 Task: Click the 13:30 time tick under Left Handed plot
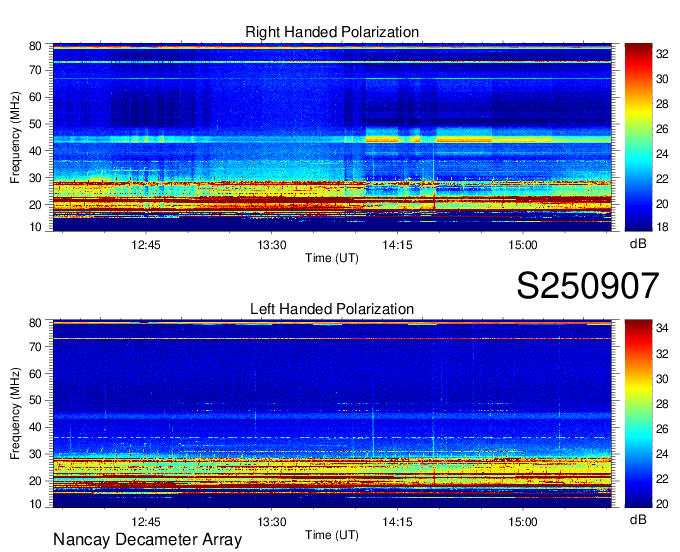pyautogui.click(x=272, y=522)
